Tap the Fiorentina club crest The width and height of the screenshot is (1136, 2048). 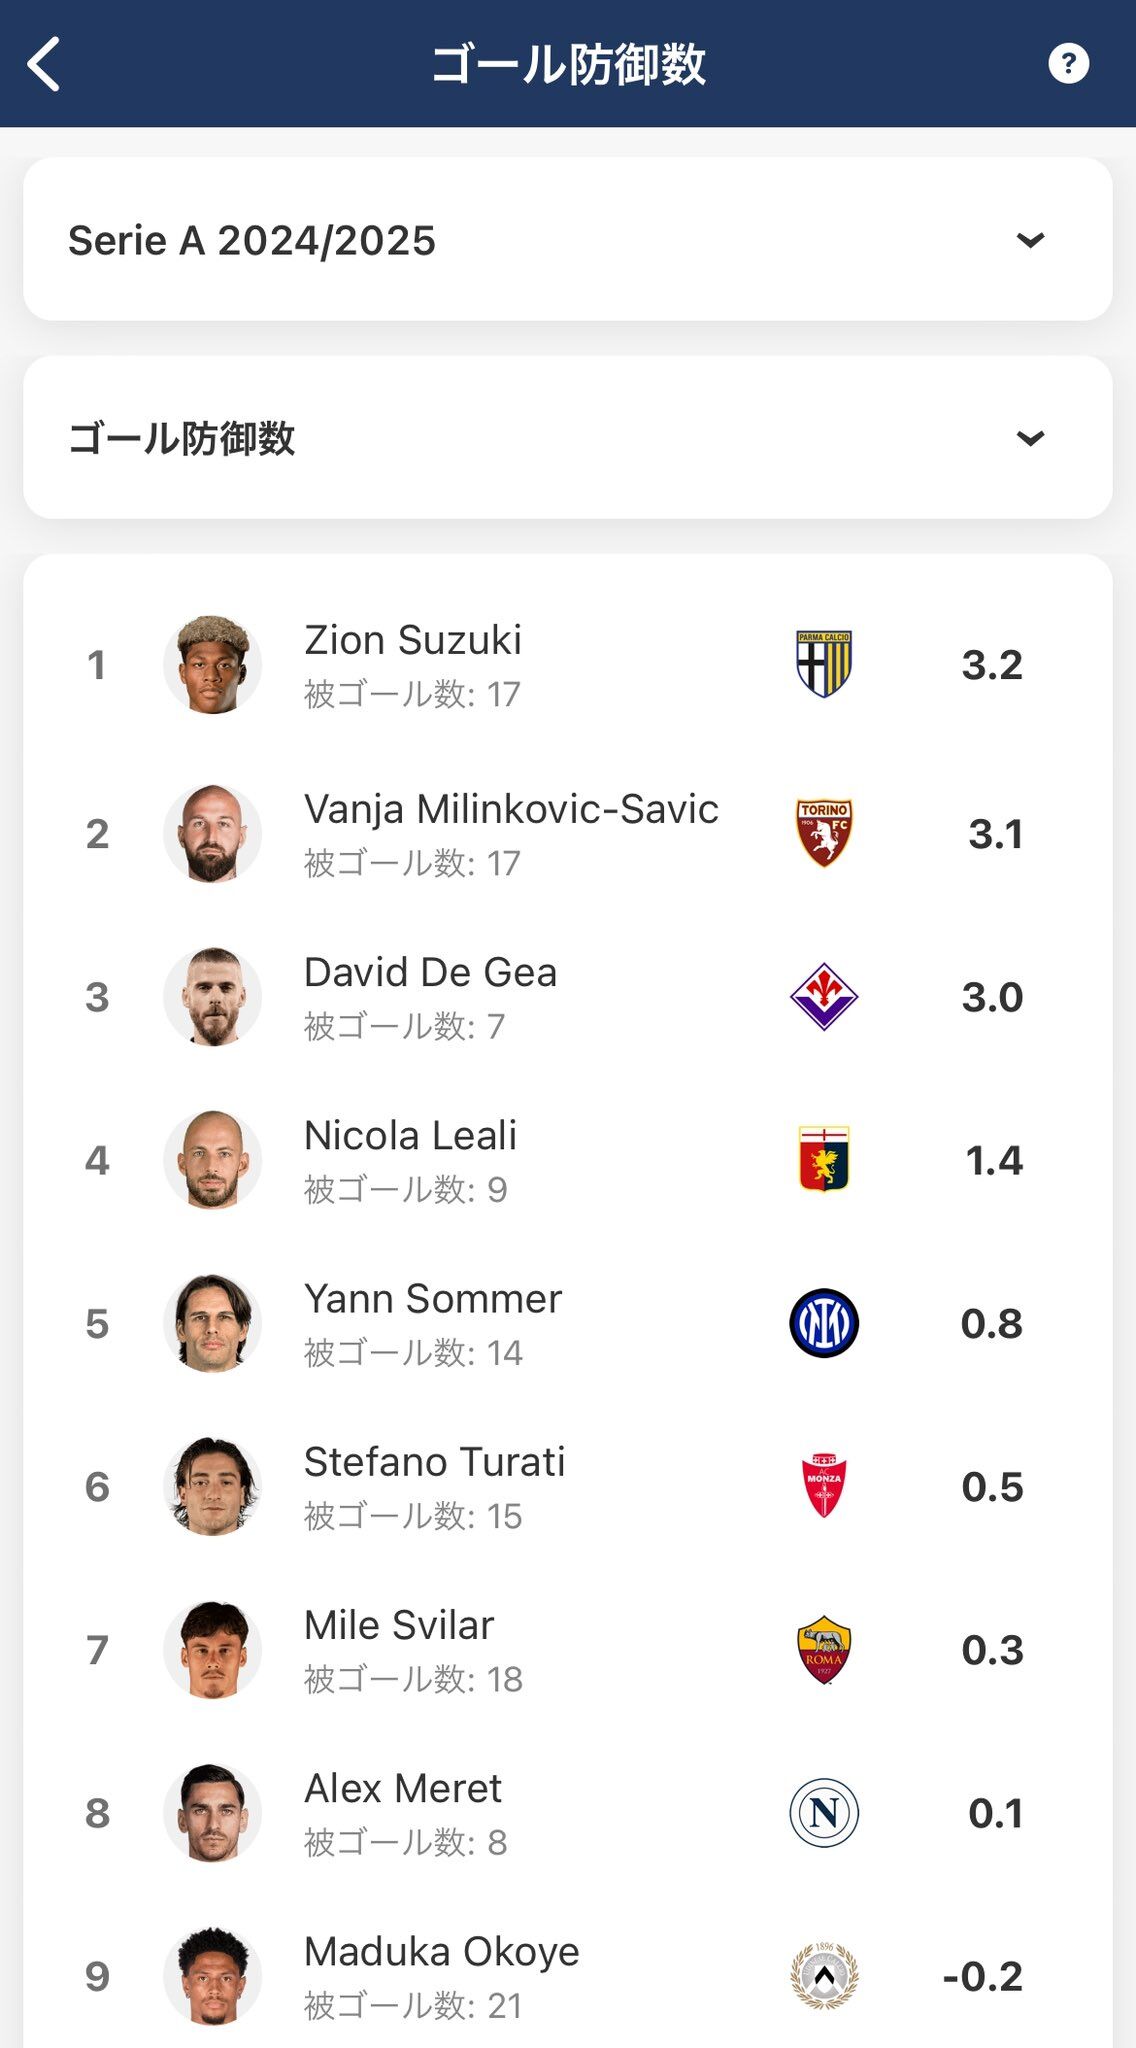(x=824, y=996)
